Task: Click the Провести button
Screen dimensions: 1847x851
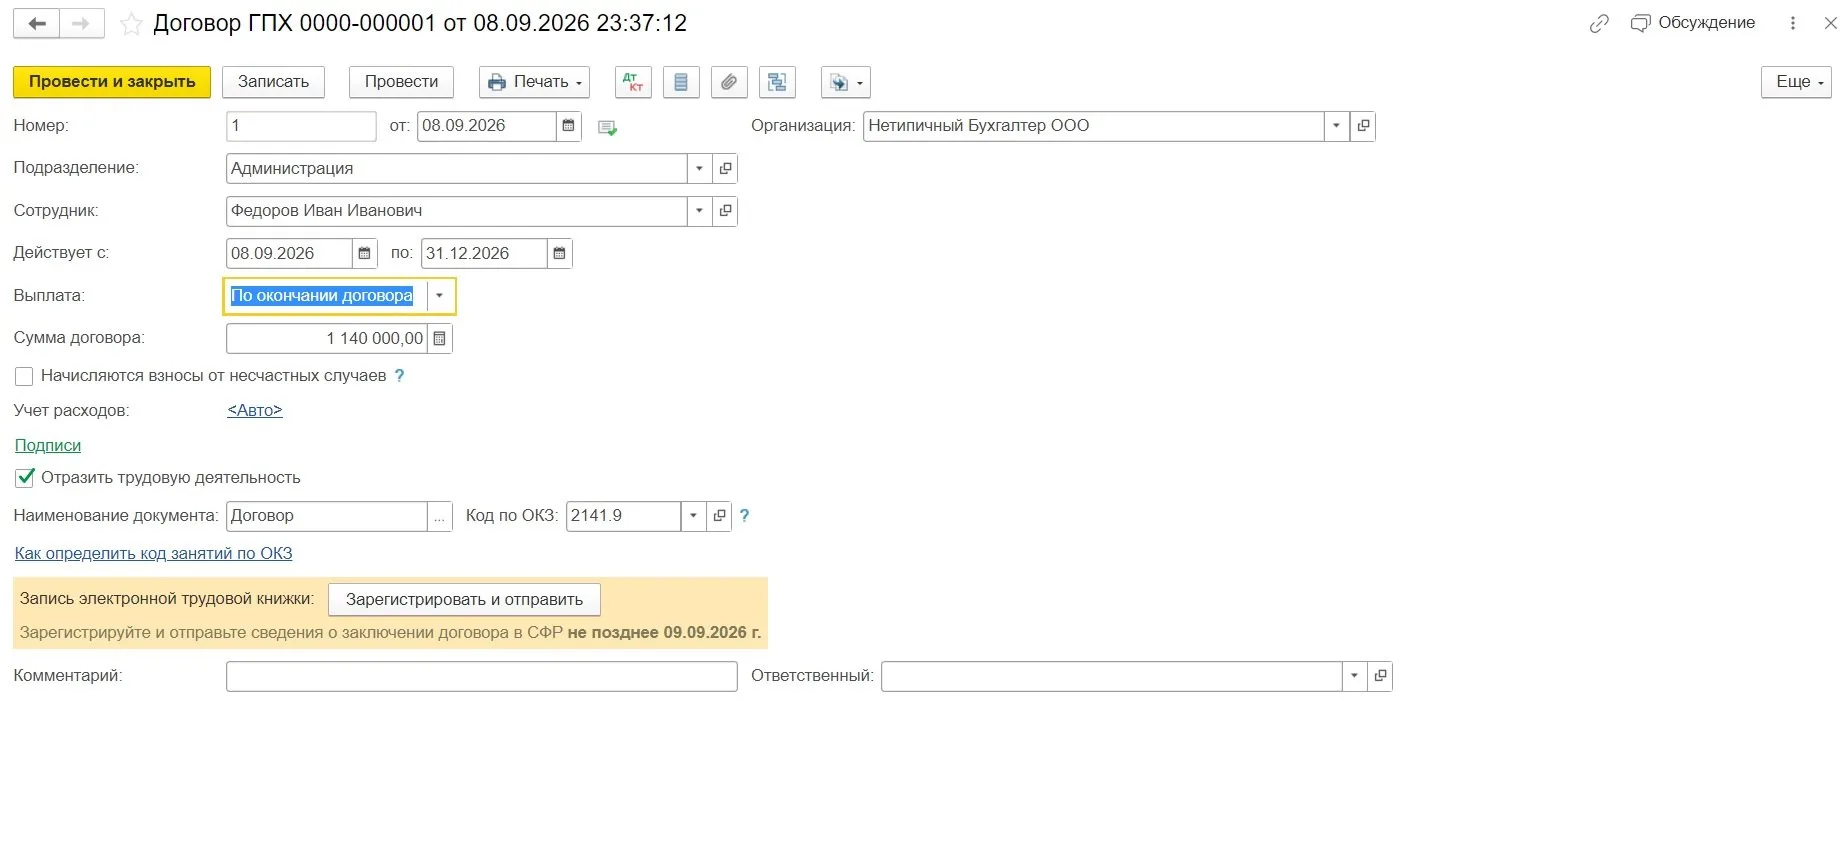Action: pyautogui.click(x=401, y=82)
